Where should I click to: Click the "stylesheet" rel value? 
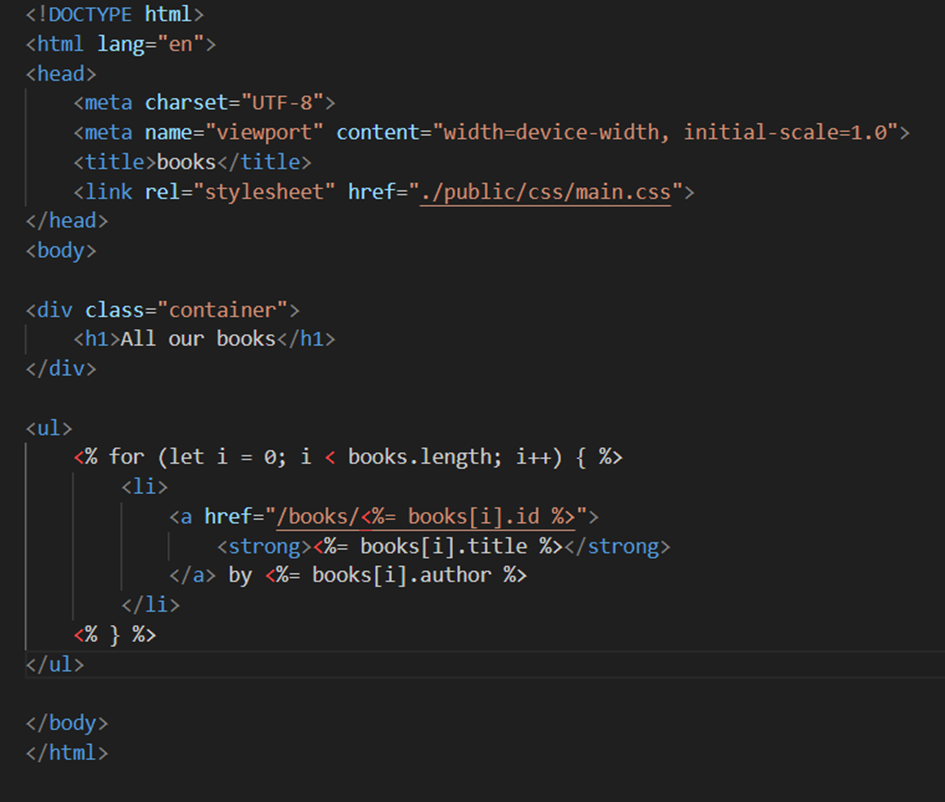coord(264,192)
